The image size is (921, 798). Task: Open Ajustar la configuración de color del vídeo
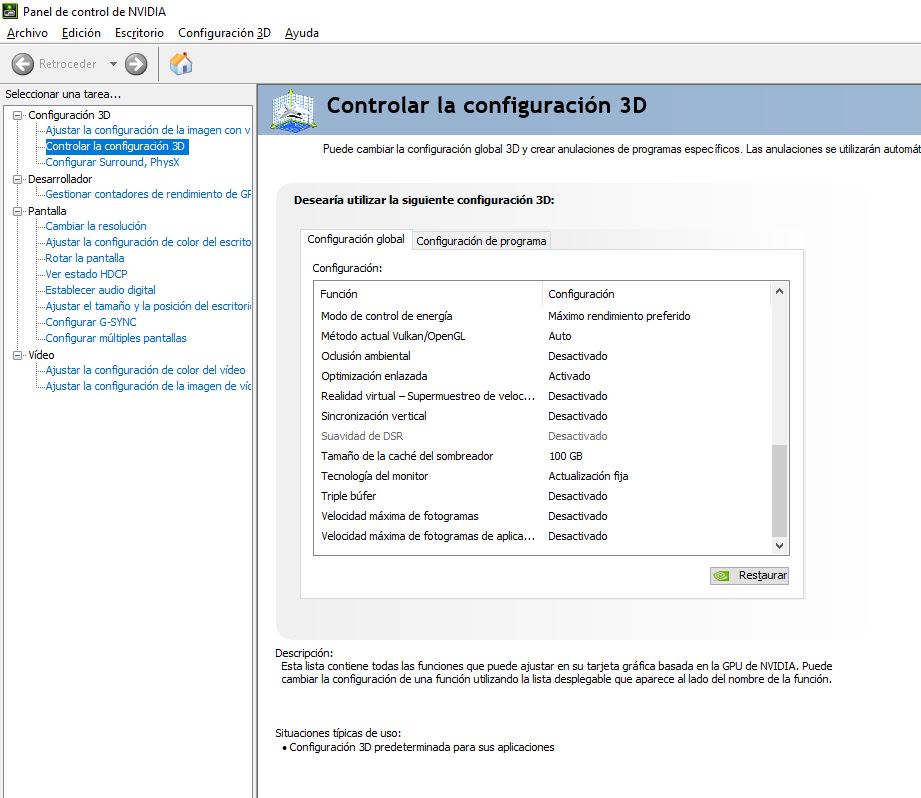click(x=145, y=371)
